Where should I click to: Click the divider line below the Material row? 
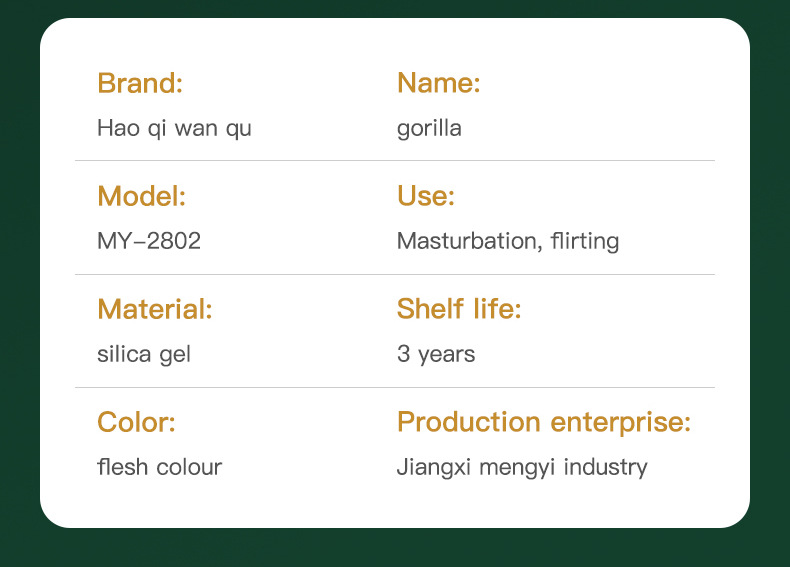[x=394, y=387]
